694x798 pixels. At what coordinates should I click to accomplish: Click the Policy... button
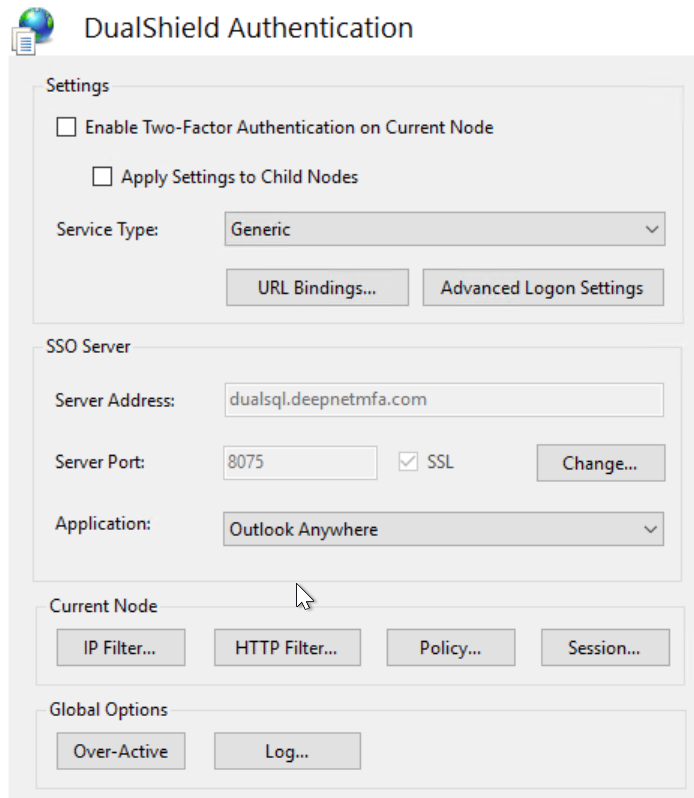pos(450,647)
